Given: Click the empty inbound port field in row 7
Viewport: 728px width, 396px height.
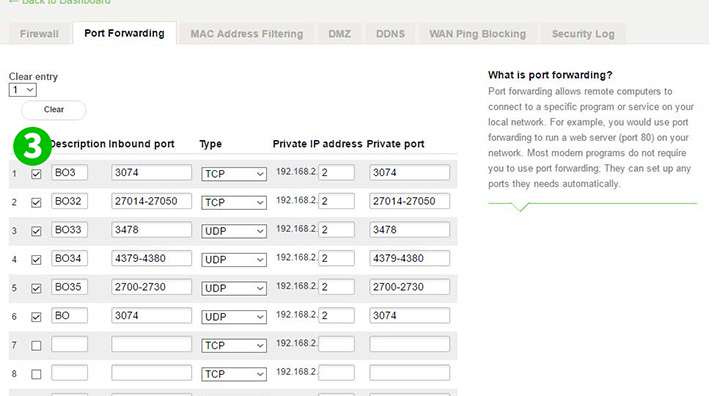Looking at the screenshot, I should click(x=151, y=344).
